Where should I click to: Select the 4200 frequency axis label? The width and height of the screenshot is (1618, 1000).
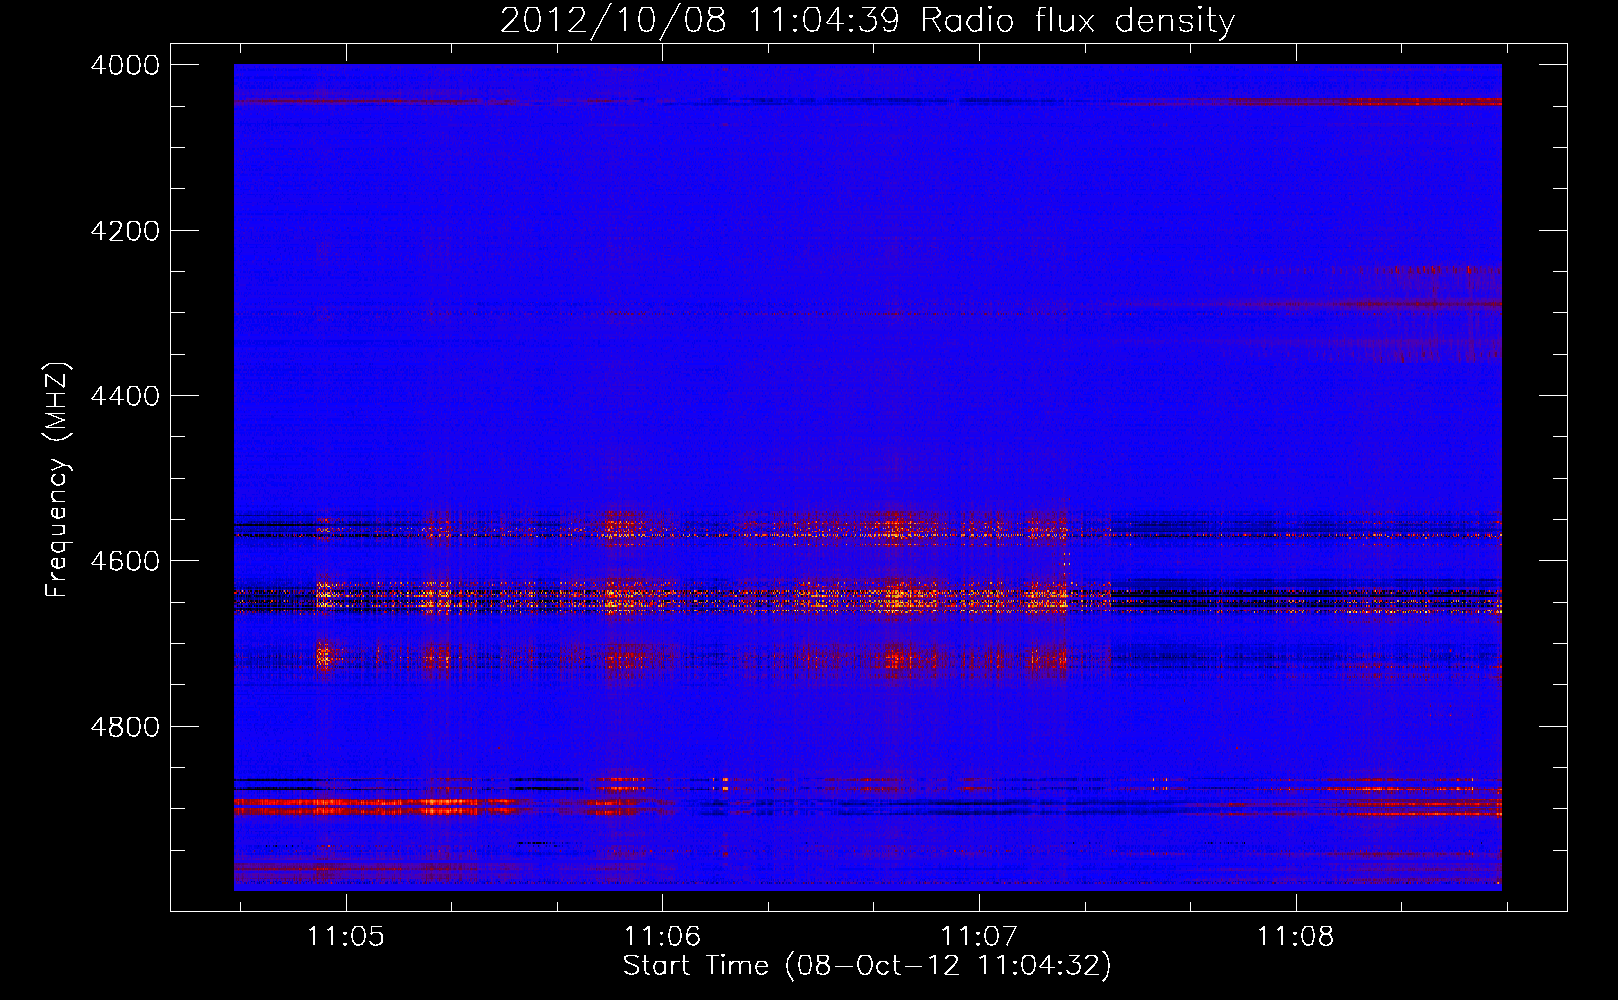click(x=125, y=231)
